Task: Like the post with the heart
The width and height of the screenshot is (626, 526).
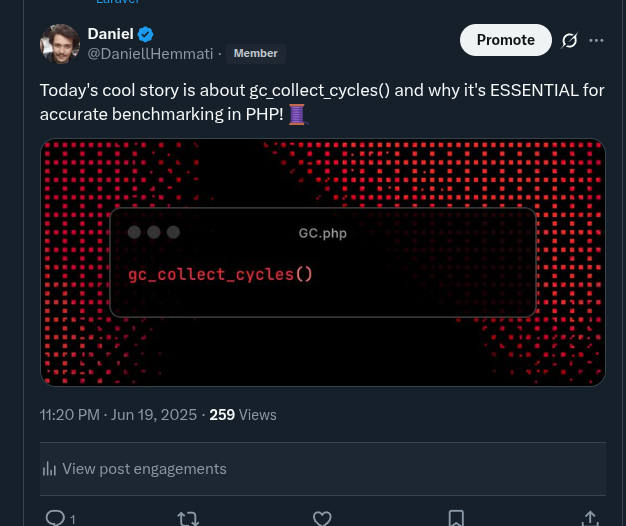Action: click(x=322, y=518)
